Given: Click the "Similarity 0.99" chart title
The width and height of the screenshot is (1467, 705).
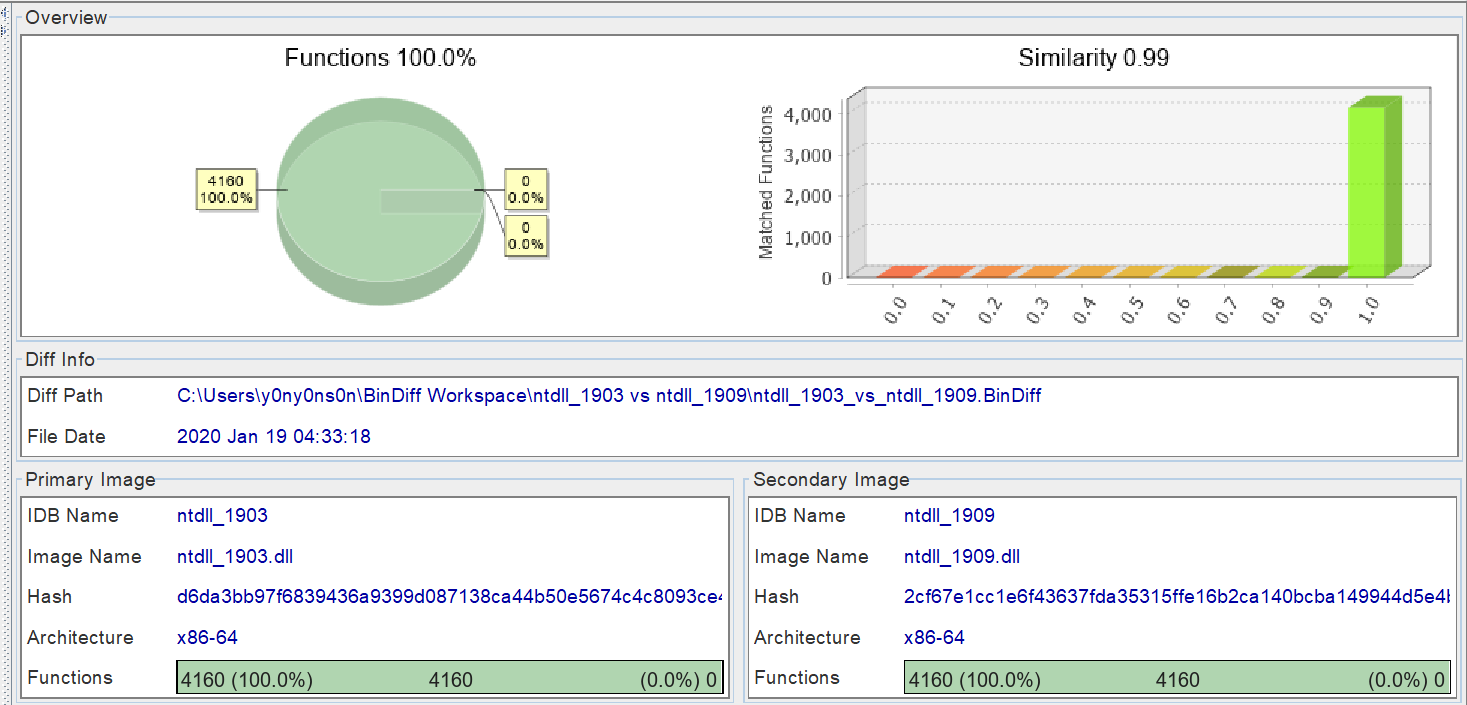Looking at the screenshot, I should coord(1093,58).
